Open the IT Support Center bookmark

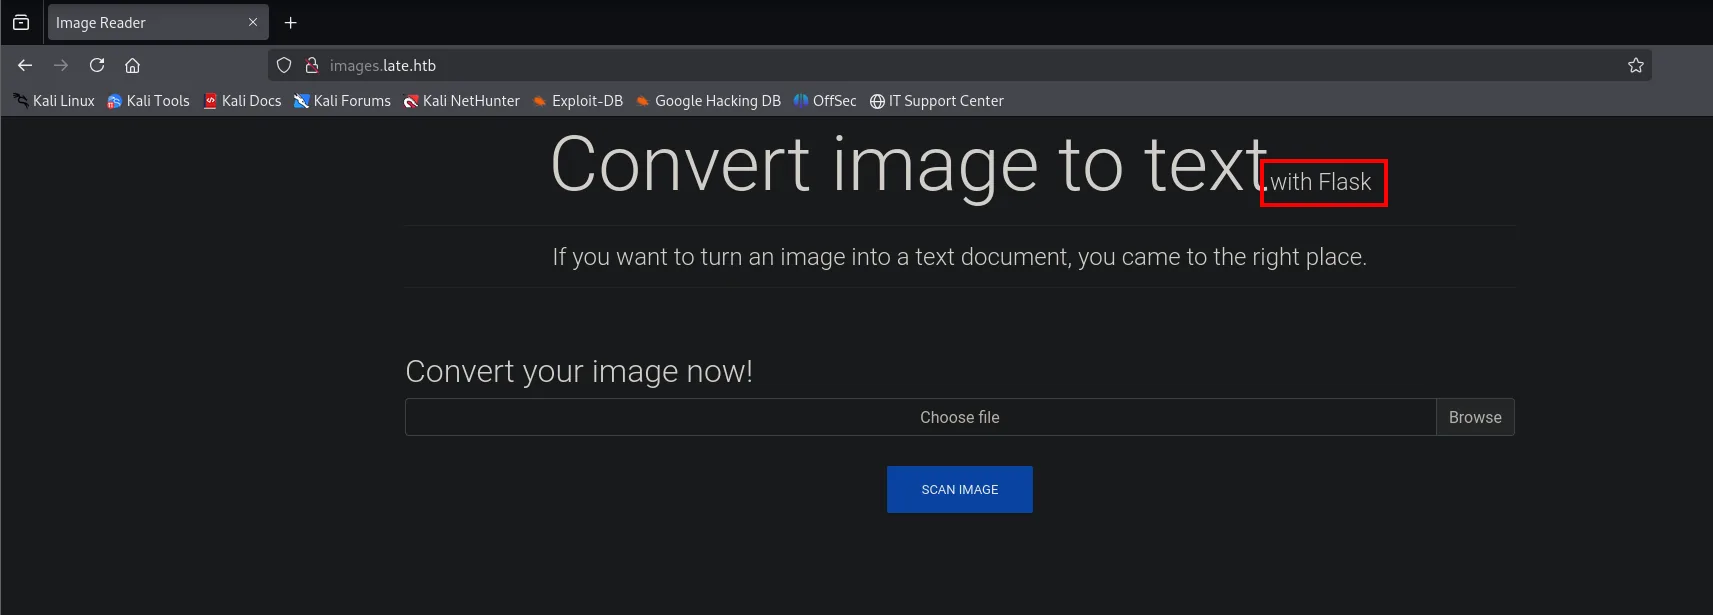click(x=936, y=101)
